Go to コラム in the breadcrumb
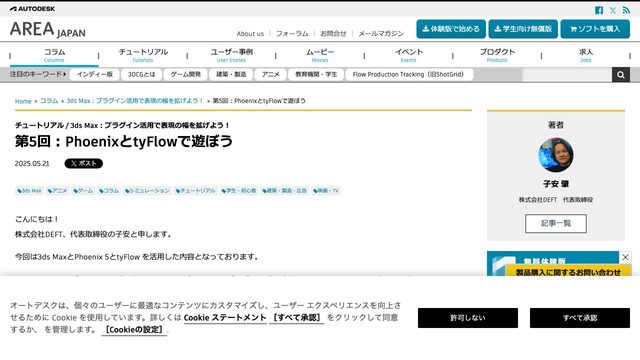 pyautogui.click(x=49, y=101)
